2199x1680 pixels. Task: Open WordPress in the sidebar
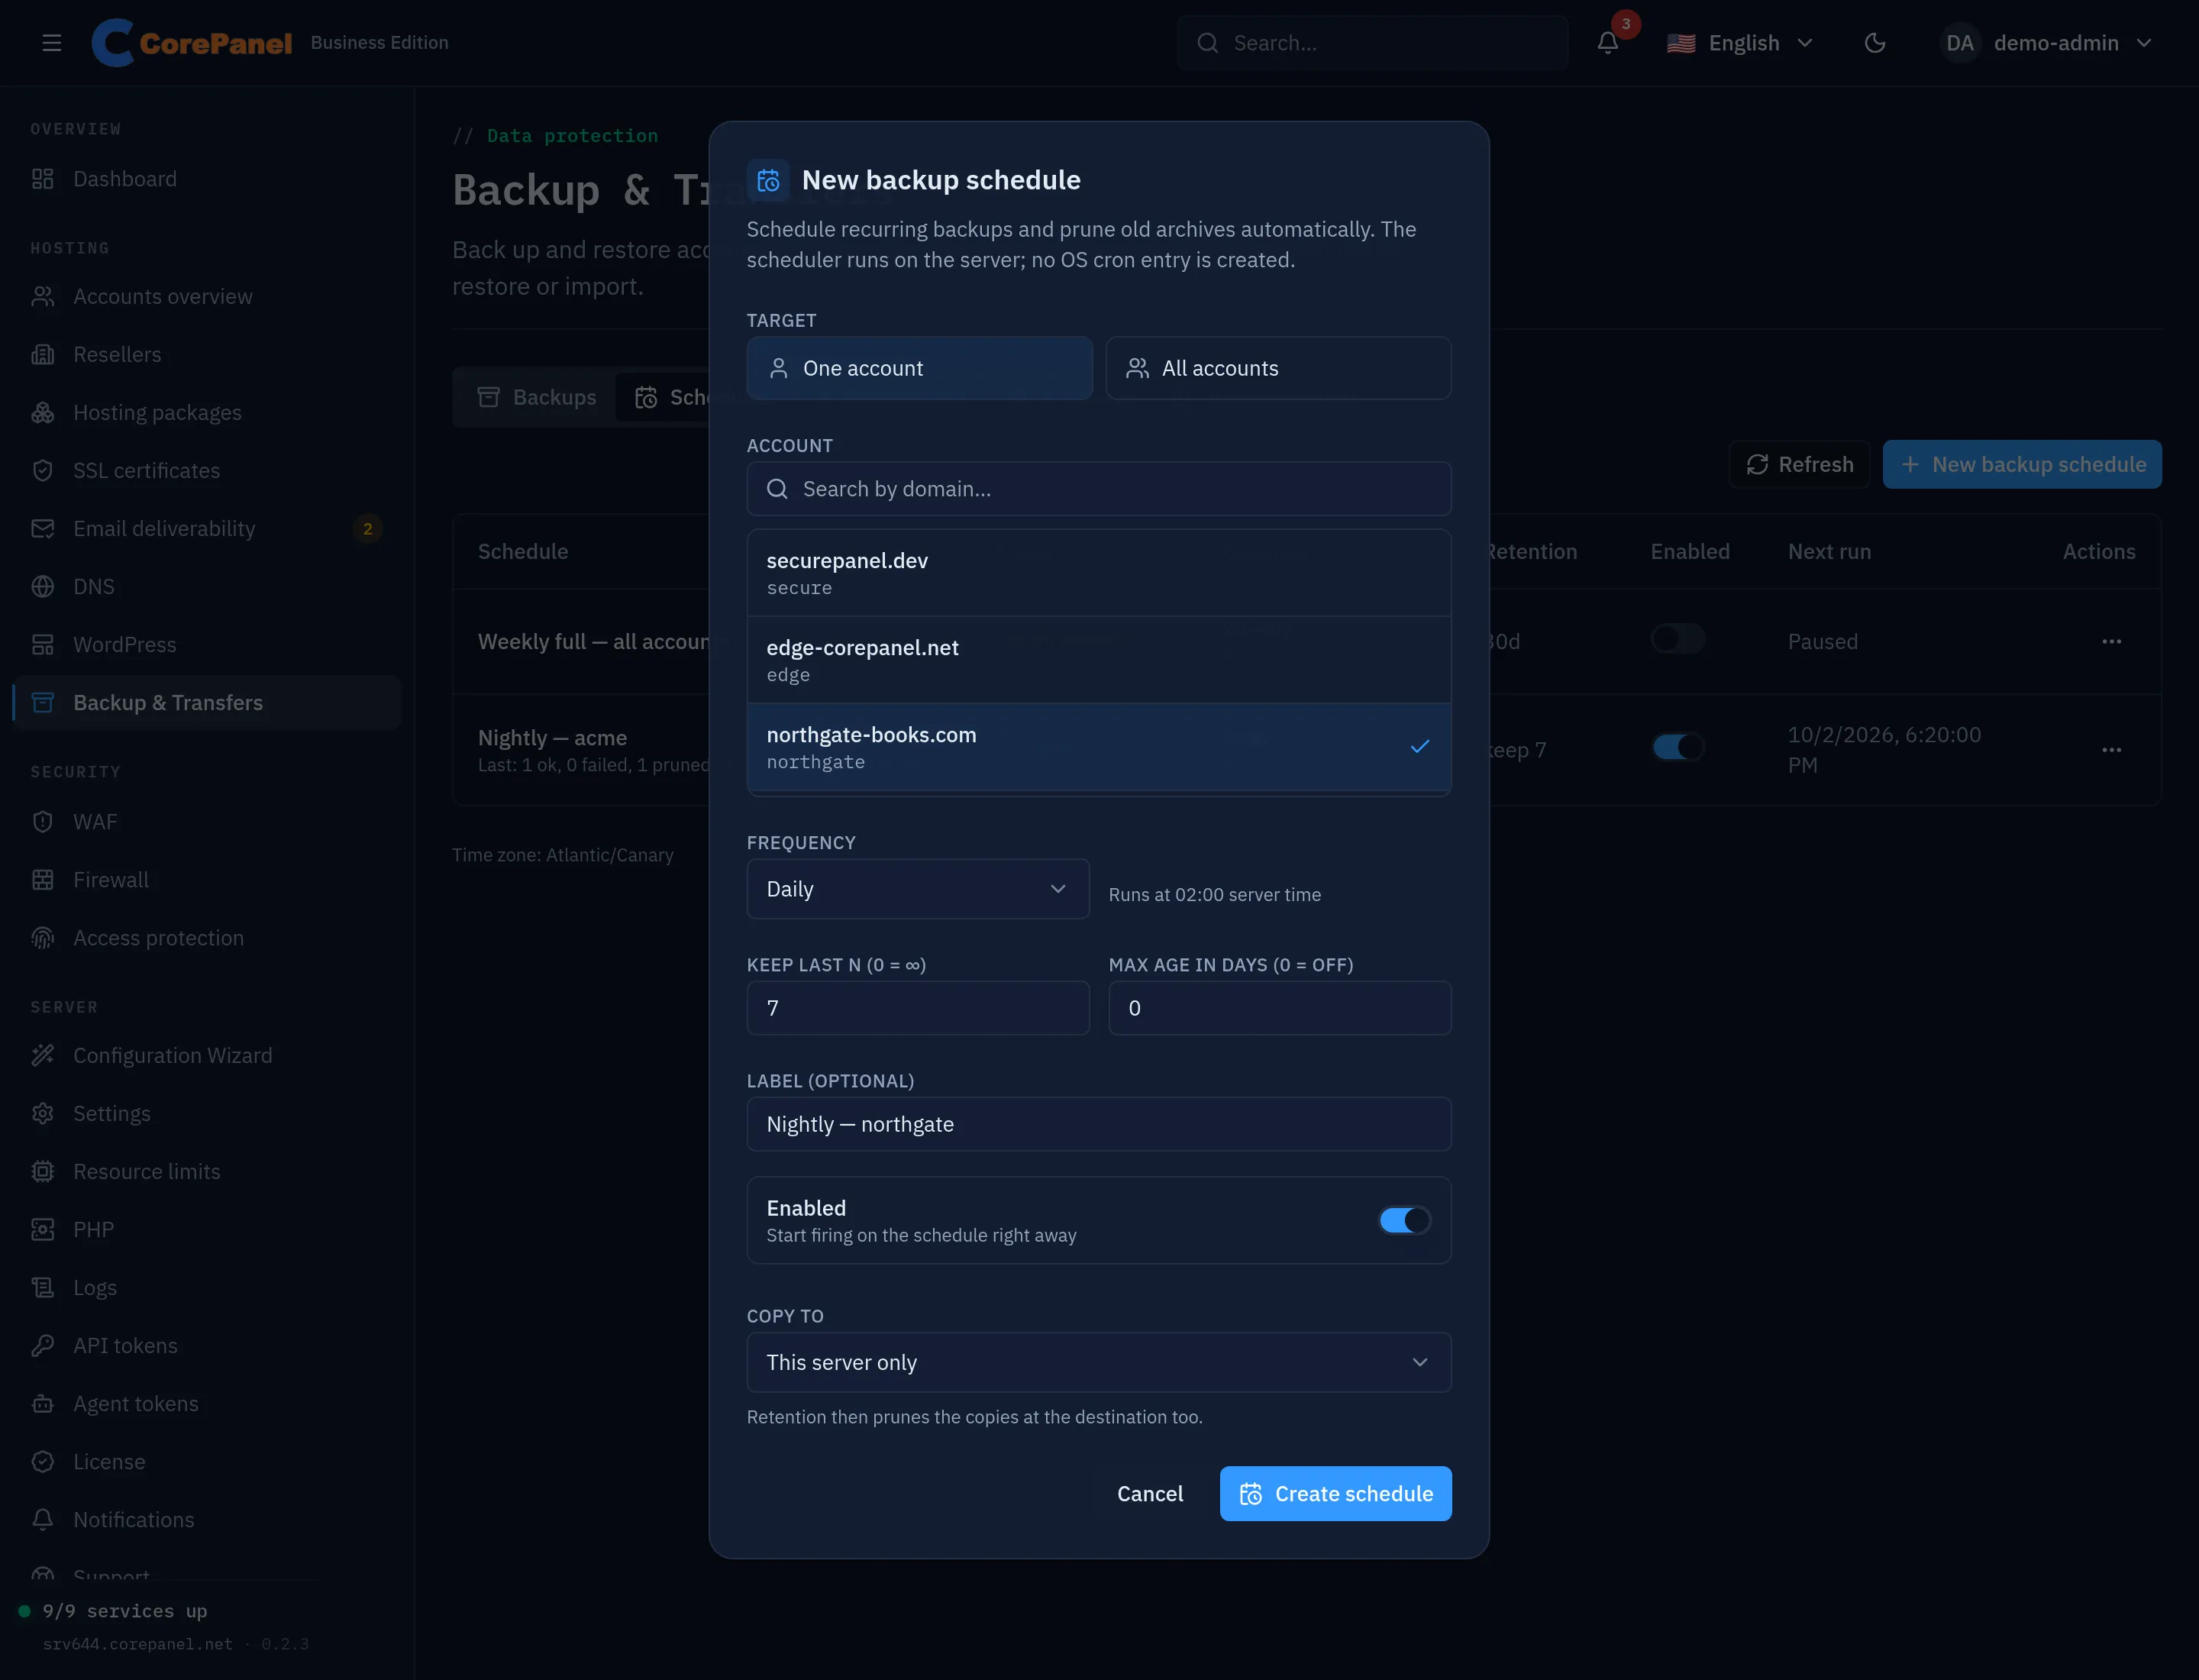tap(207, 644)
